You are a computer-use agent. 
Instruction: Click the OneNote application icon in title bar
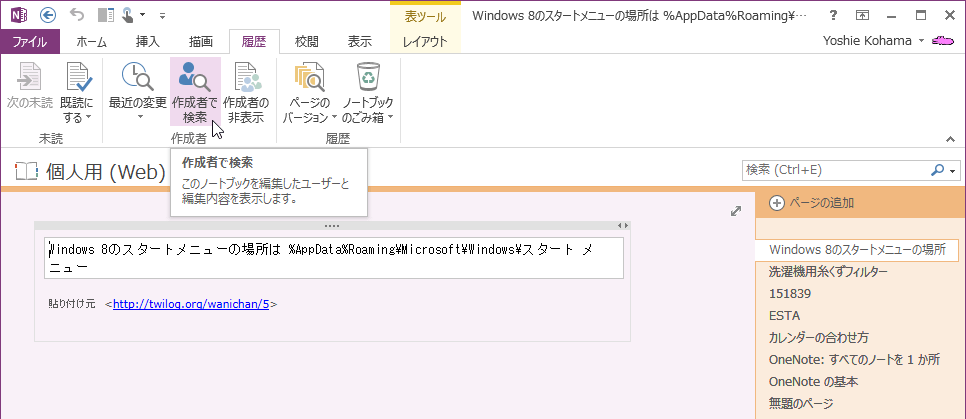point(18,15)
